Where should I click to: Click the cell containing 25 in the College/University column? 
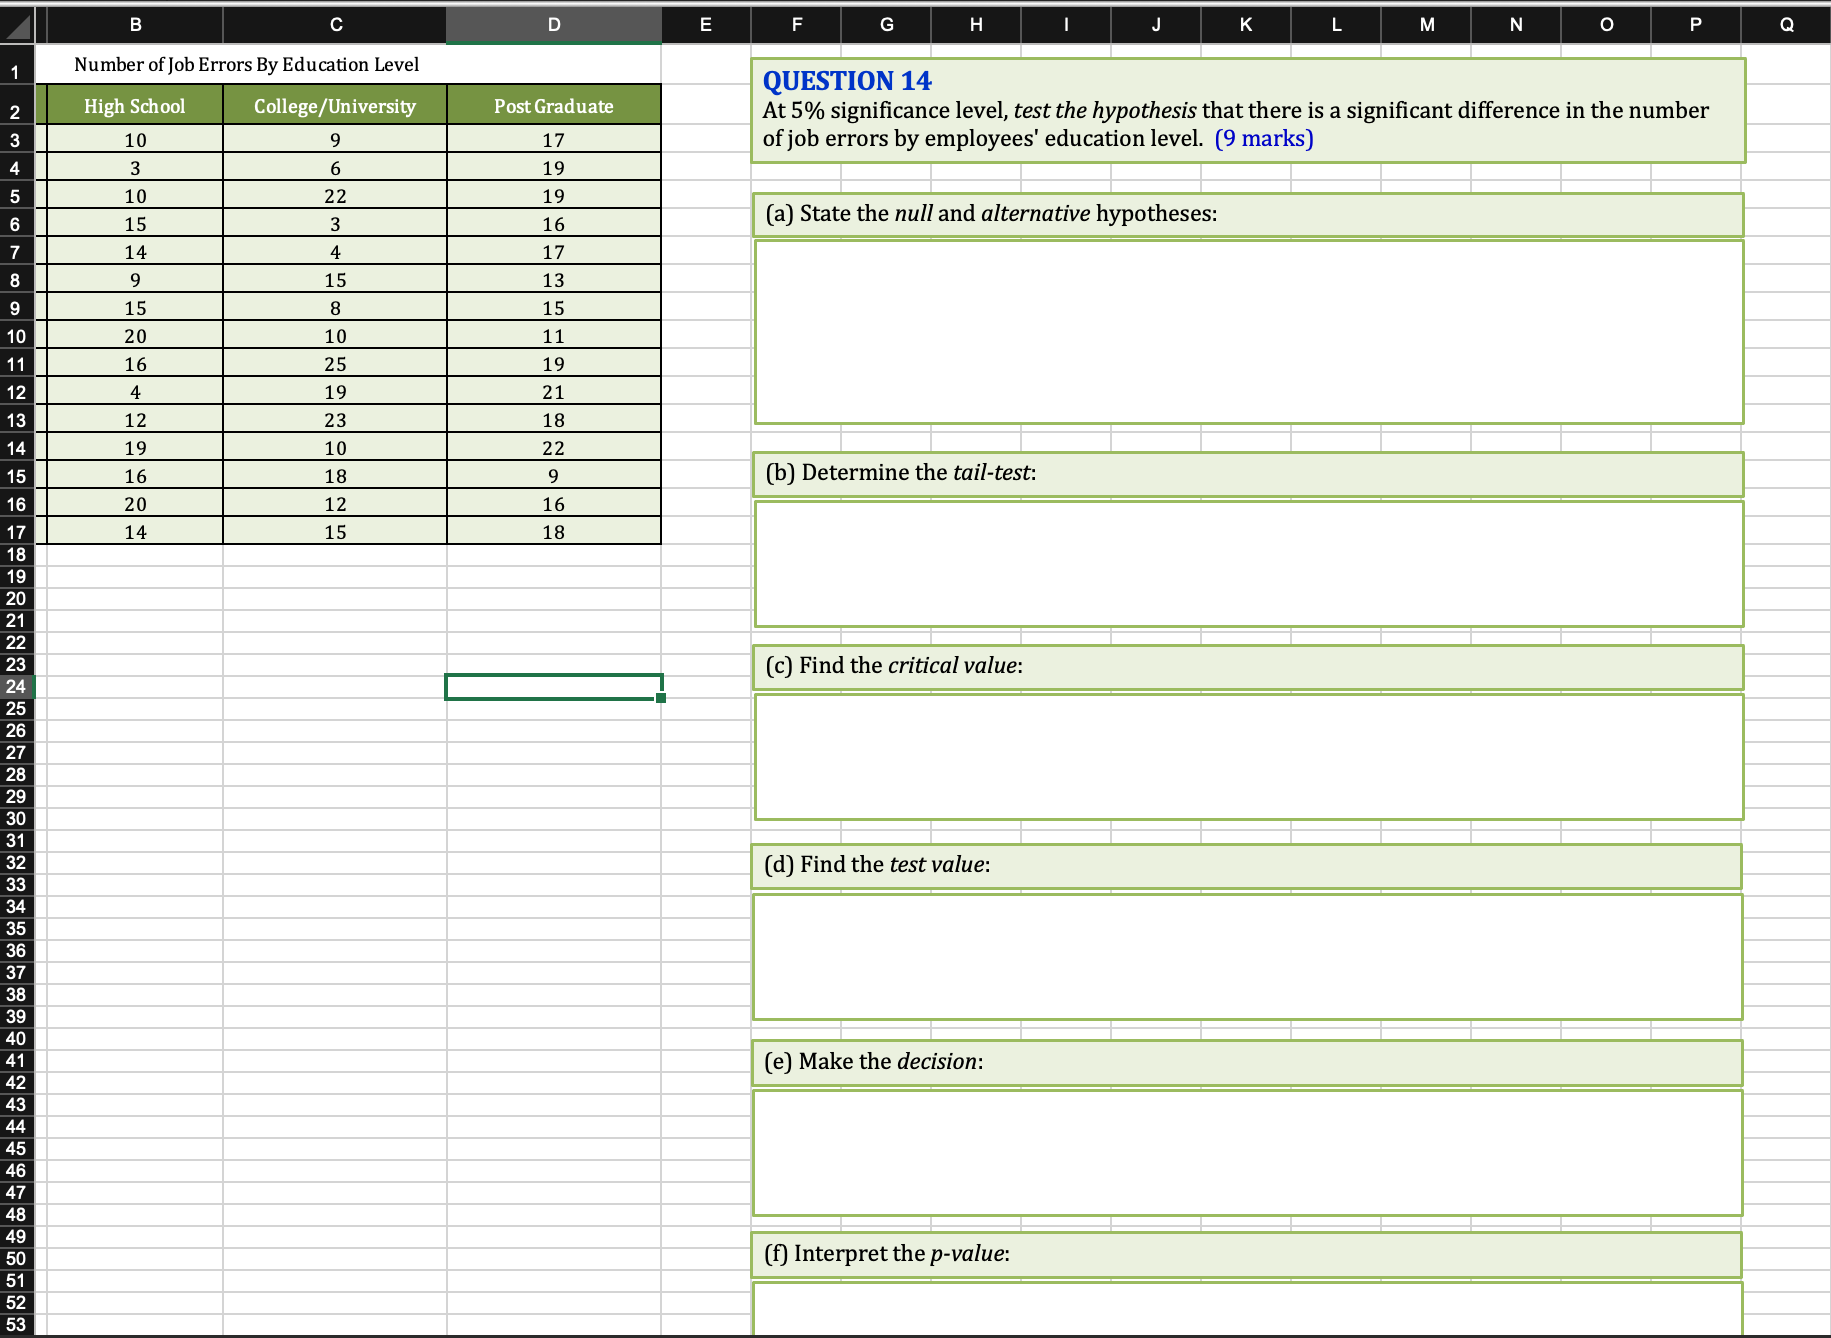coord(335,364)
